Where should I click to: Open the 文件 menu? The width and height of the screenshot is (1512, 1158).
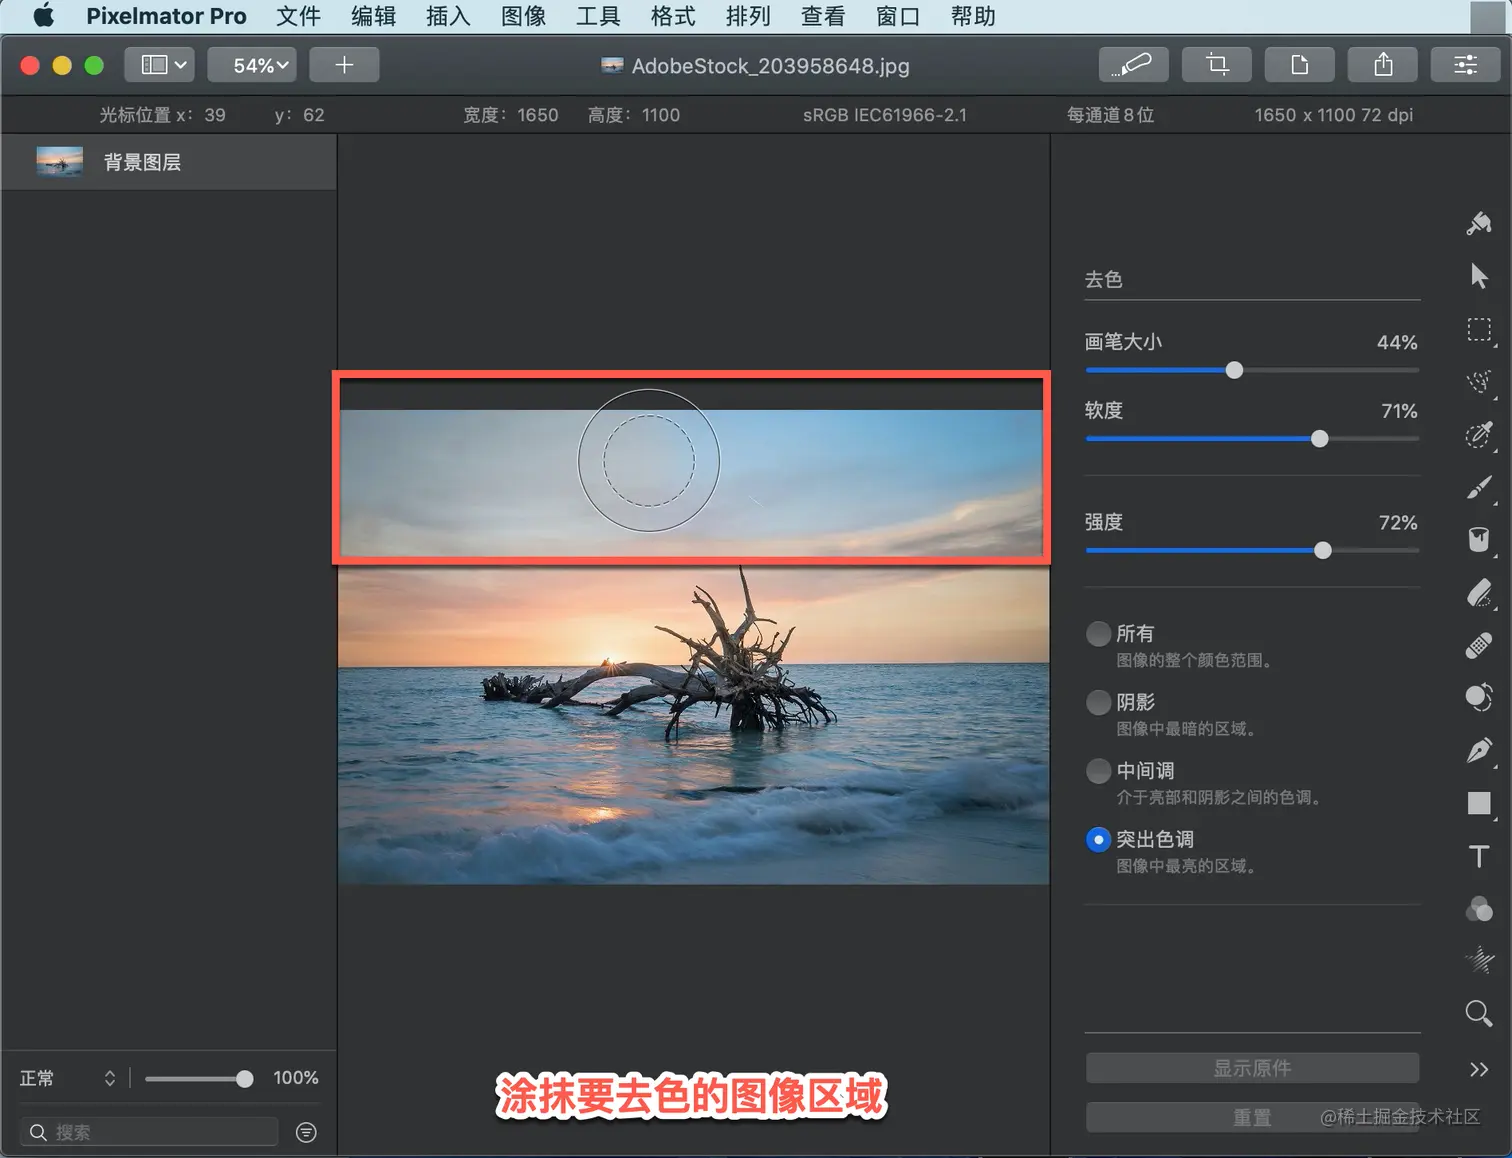click(298, 16)
